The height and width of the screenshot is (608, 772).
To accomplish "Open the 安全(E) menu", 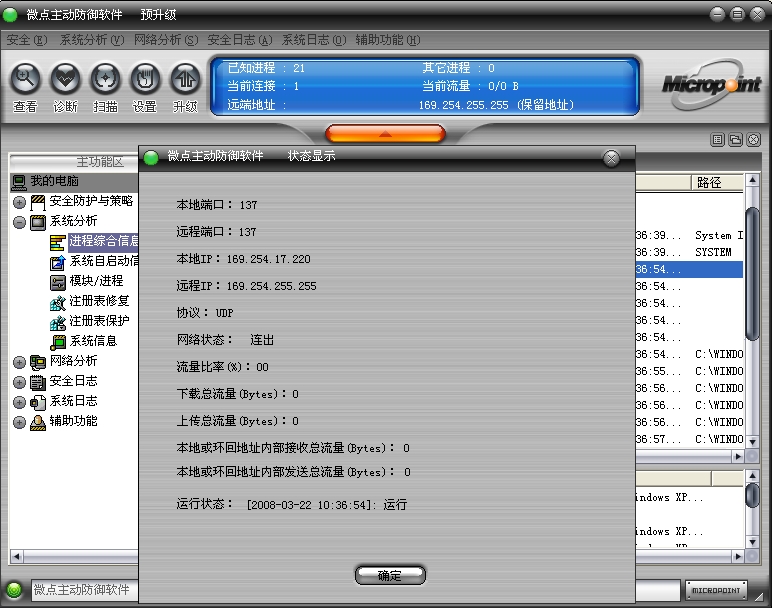I will pos(27,40).
